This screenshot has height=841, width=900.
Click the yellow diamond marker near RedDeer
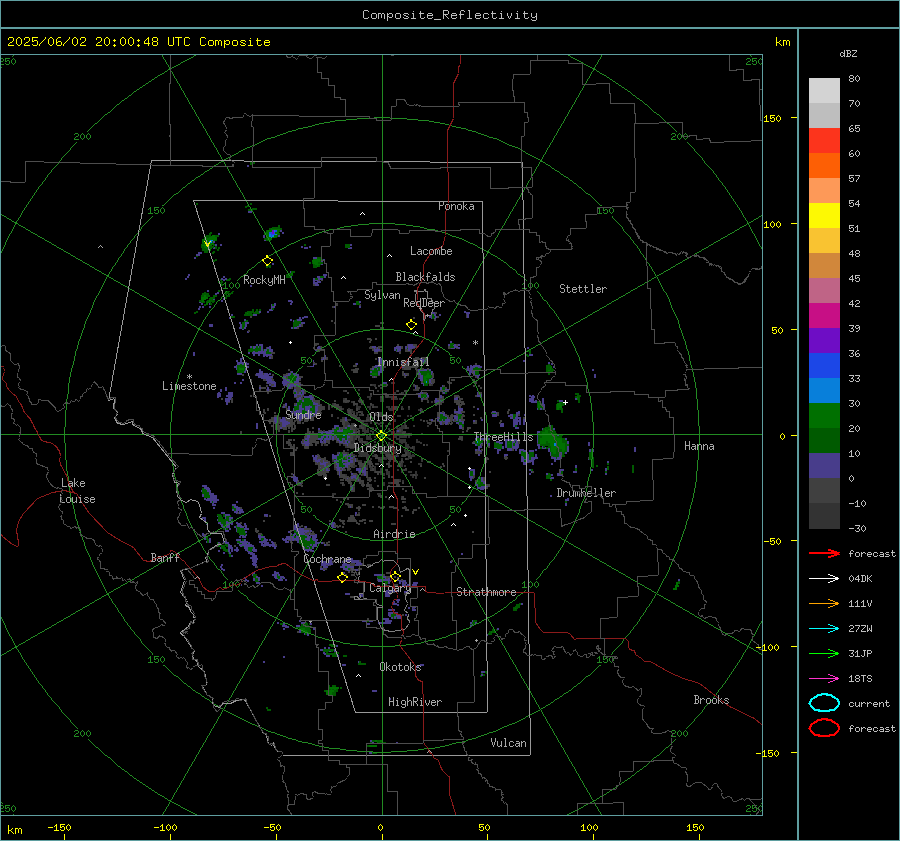click(412, 325)
